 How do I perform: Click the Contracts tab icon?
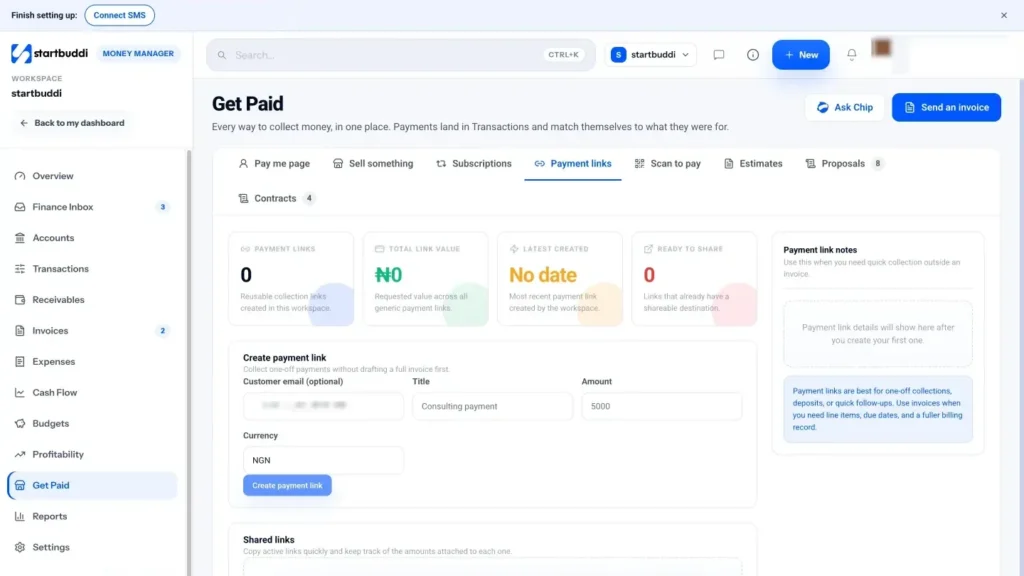pyautogui.click(x=244, y=198)
